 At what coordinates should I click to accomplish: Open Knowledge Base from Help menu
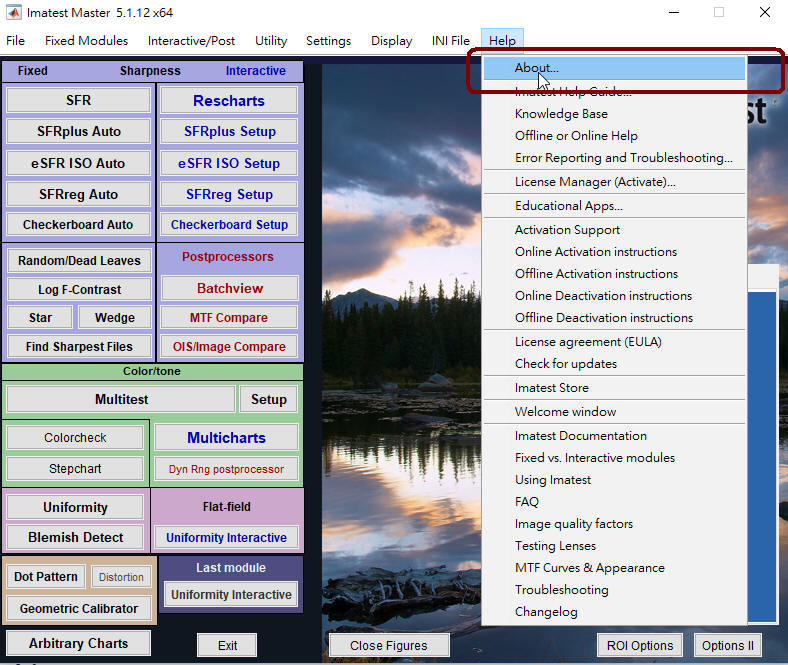pyautogui.click(x=614, y=114)
